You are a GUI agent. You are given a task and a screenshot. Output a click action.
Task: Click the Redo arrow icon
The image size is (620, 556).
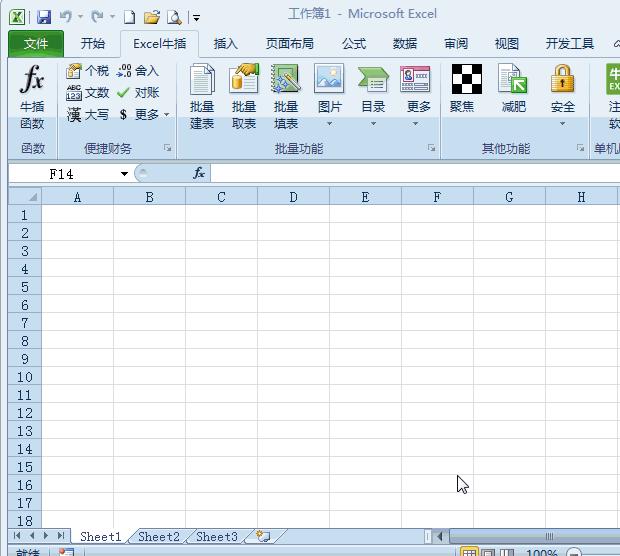[x=97, y=17]
